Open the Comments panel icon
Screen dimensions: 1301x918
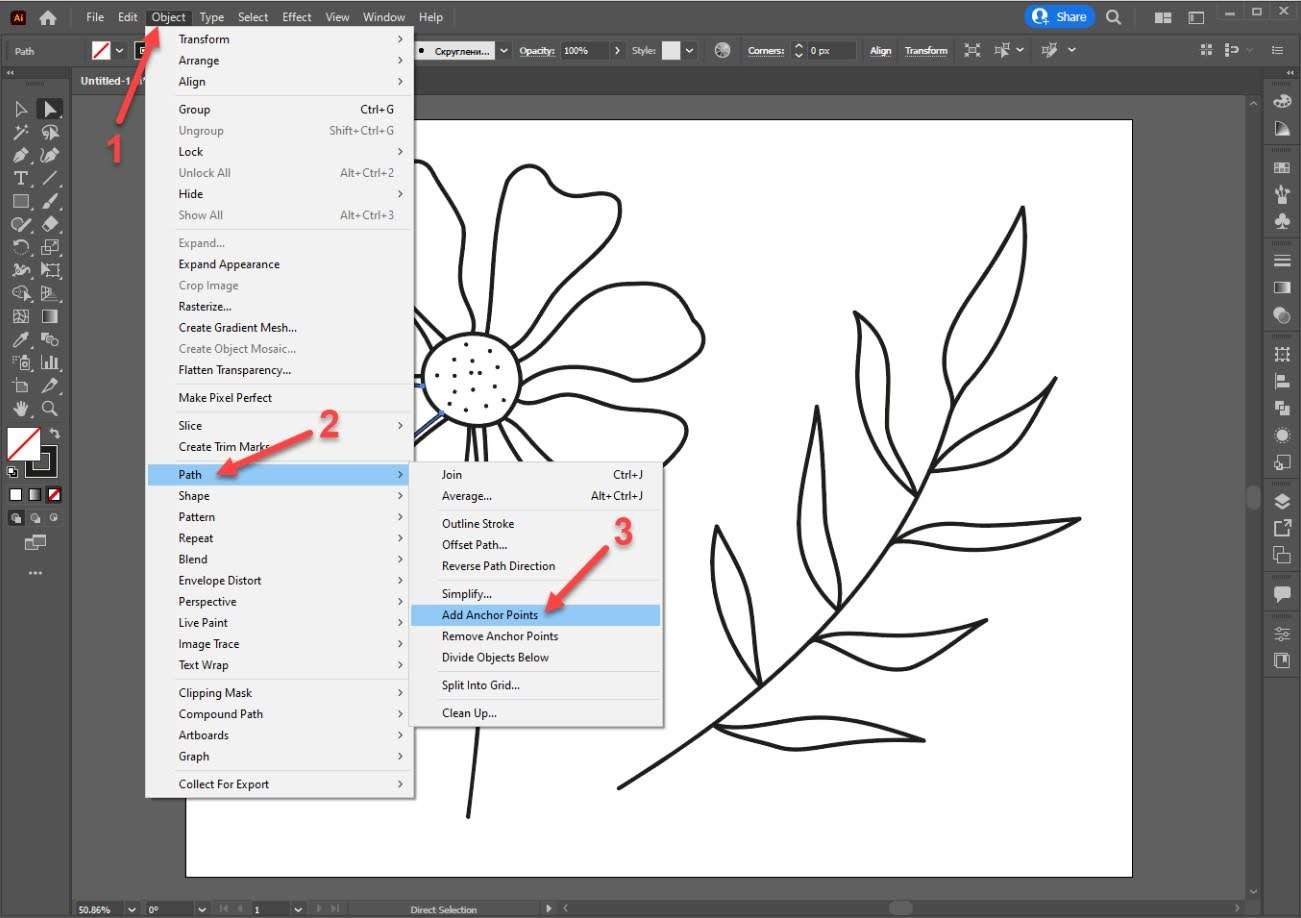tap(1282, 593)
